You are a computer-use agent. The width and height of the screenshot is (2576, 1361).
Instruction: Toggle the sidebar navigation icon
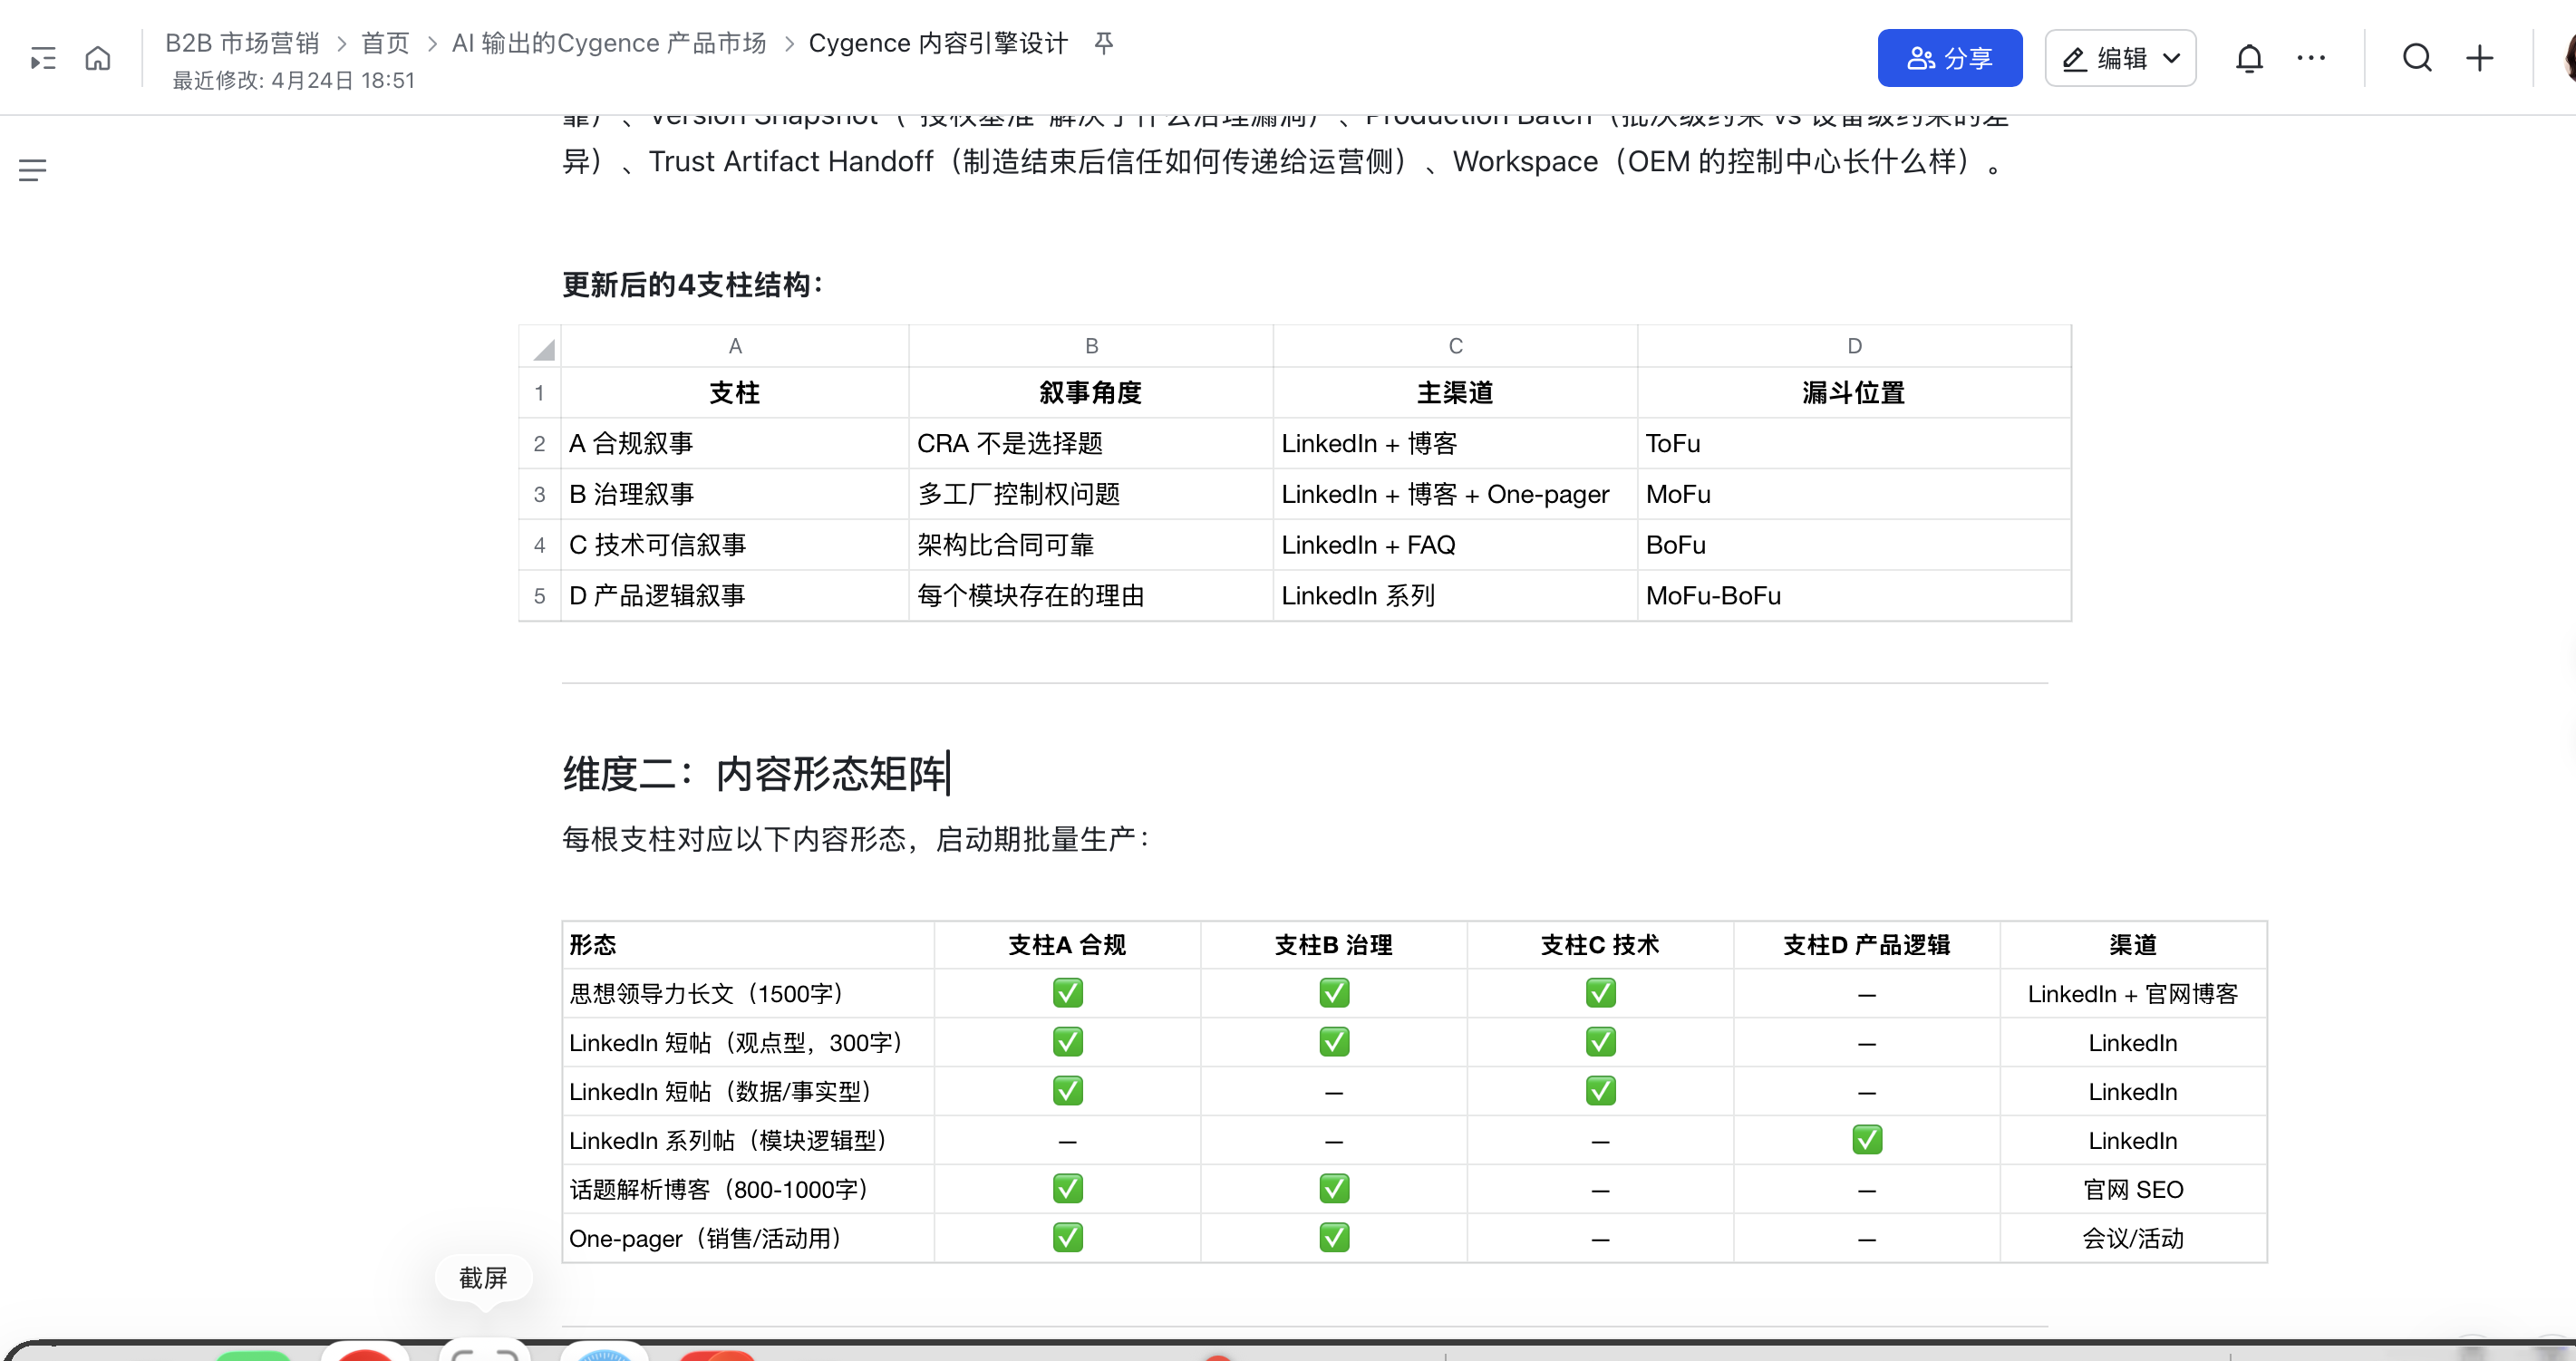[x=43, y=59]
